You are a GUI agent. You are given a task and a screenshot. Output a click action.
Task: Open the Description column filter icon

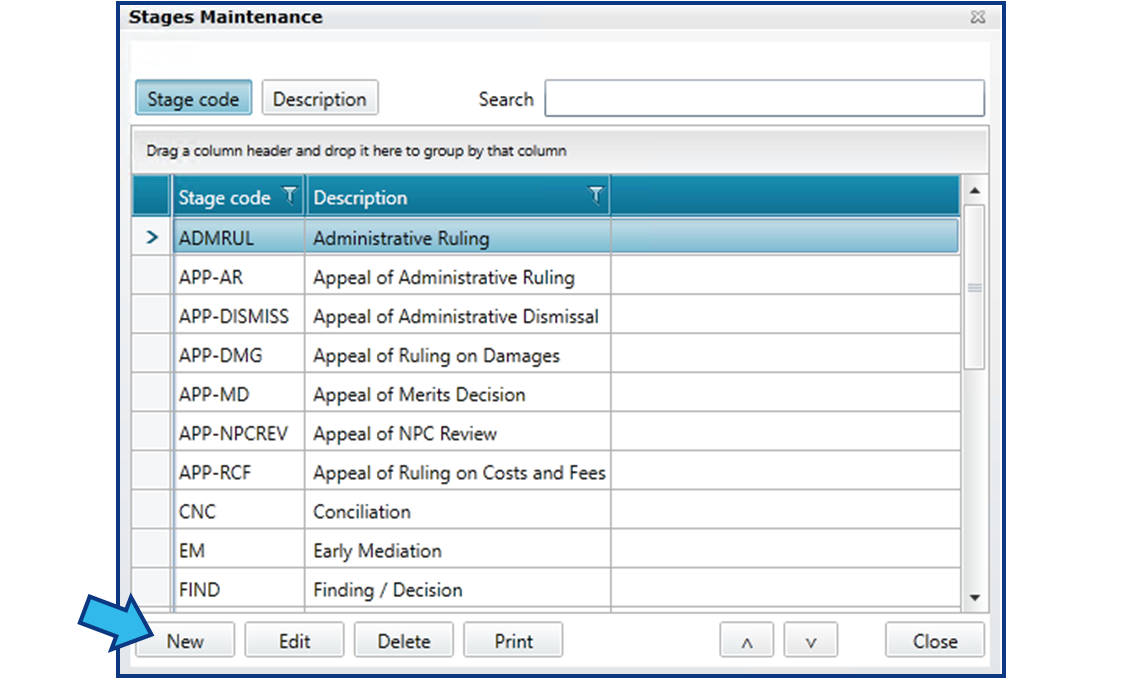[x=596, y=195]
